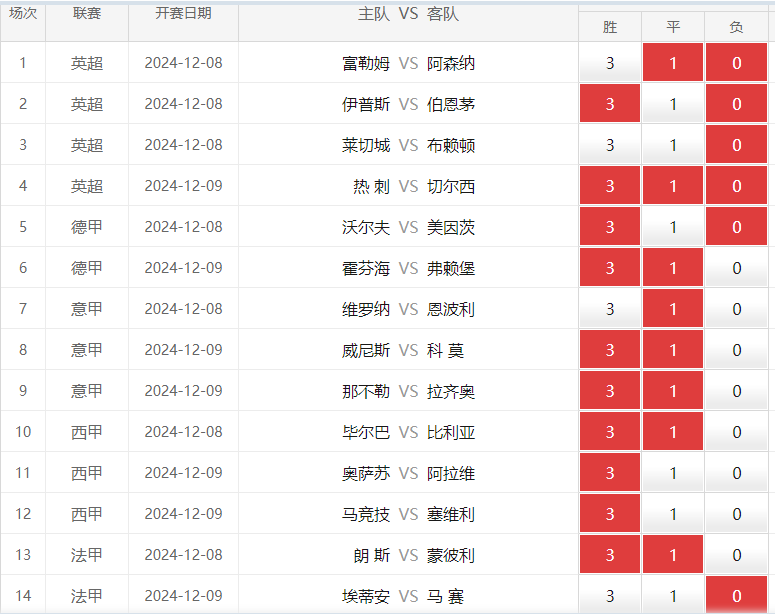The width and height of the screenshot is (775, 614).
Task: Mark win (3) for 马竞技 VS 塞维利
Action: pyautogui.click(x=610, y=514)
